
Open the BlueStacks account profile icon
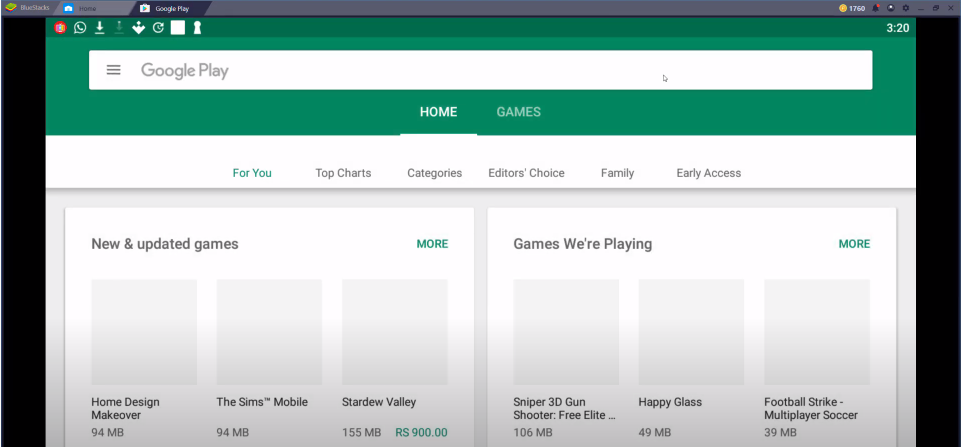pos(891,8)
